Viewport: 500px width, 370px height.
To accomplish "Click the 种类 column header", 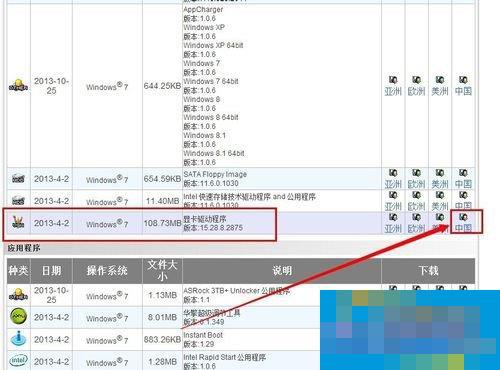I will point(18,270).
